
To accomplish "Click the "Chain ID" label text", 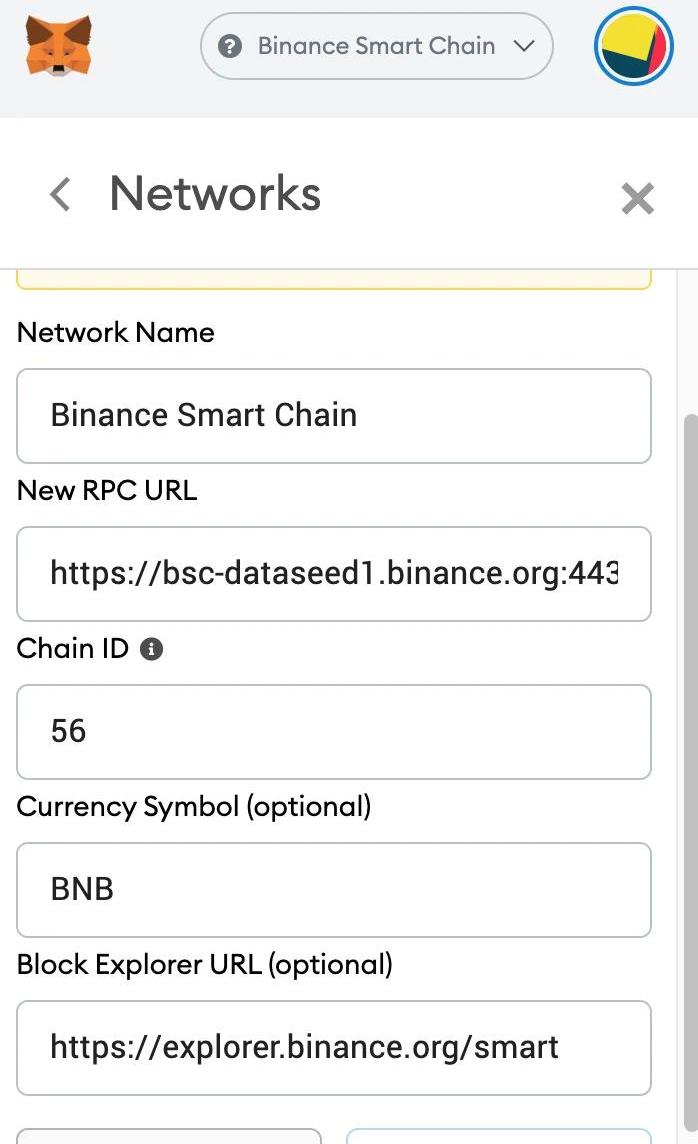I will click(73, 649).
